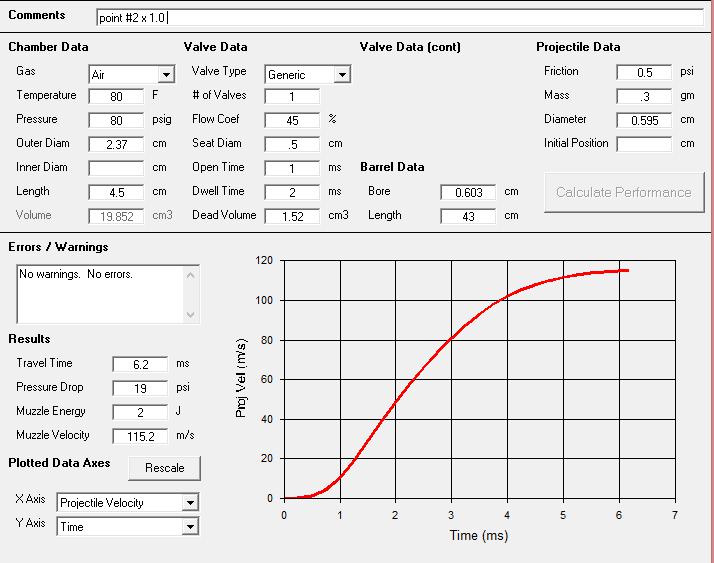Viewport: 714px width, 563px height.
Task: Click the Comments text field
Action: (x=400, y=18)
